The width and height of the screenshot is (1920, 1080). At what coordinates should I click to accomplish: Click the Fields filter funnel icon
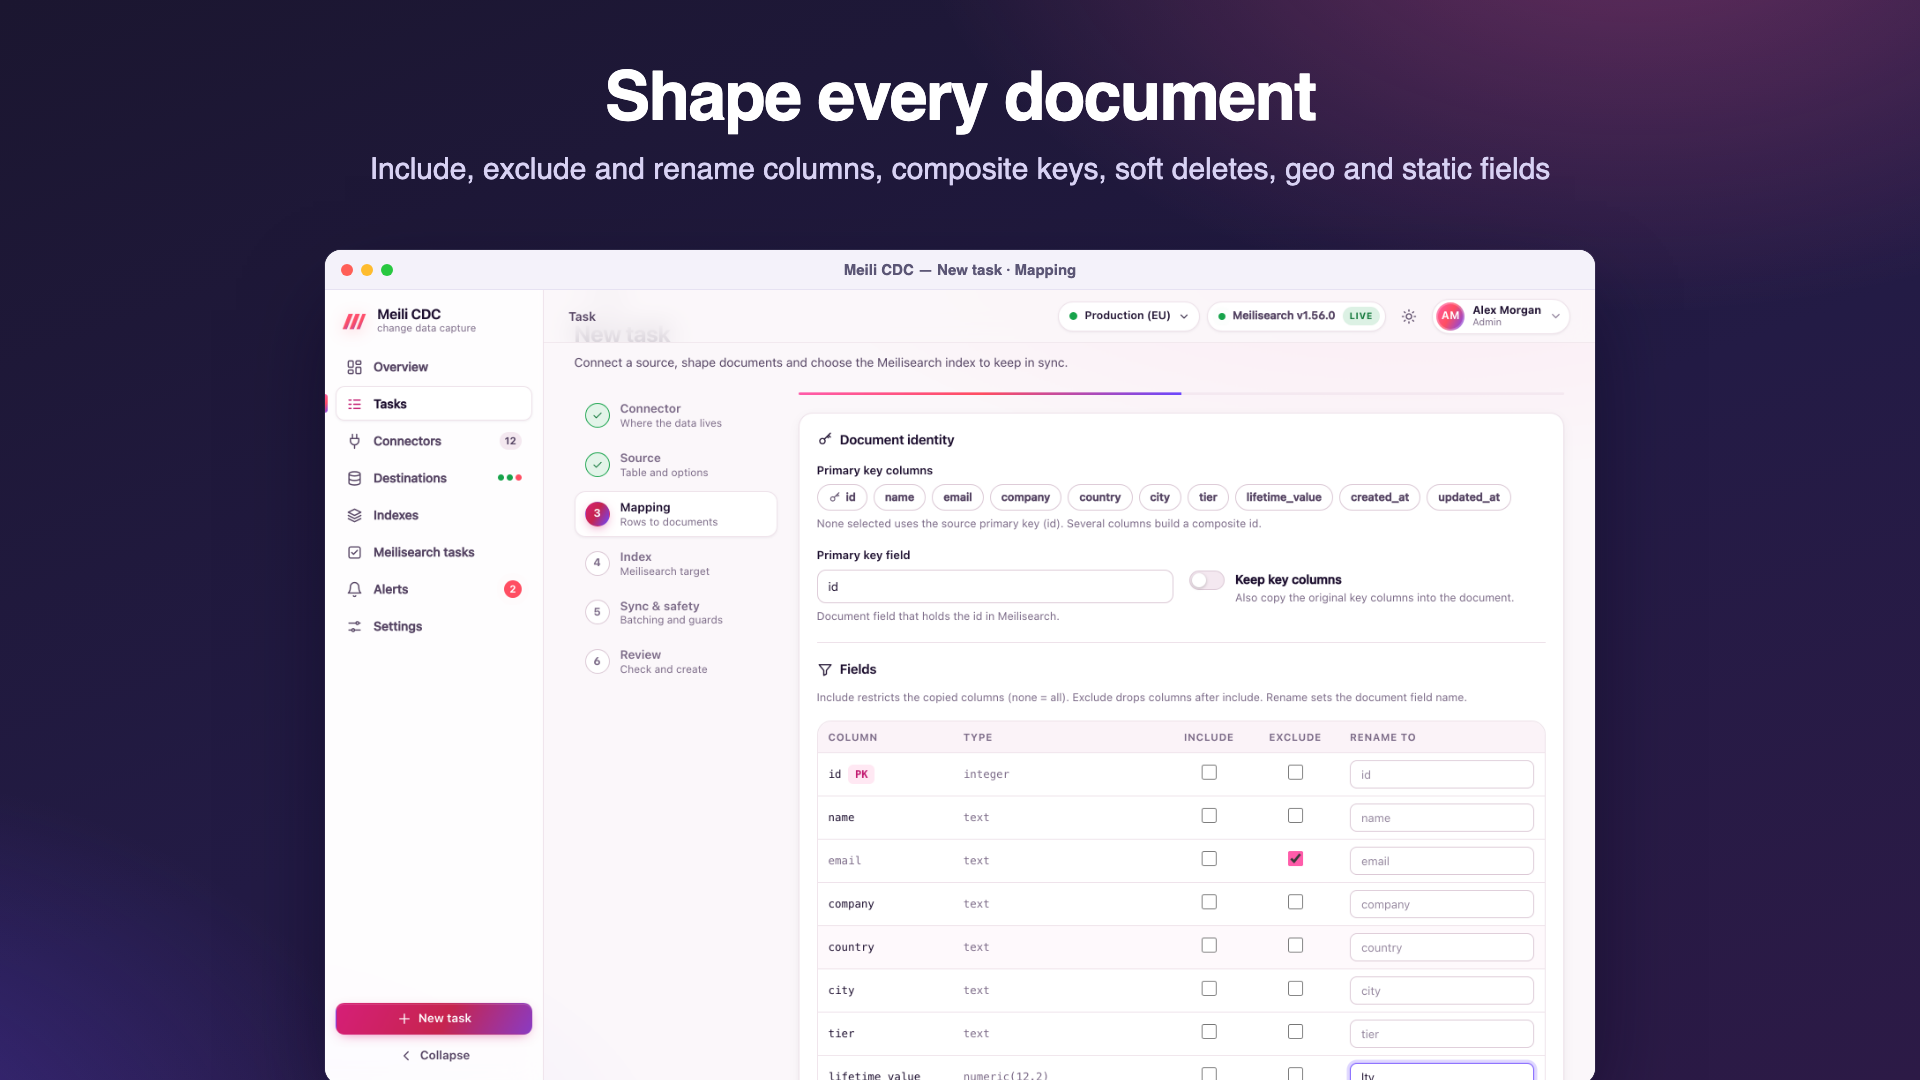825,669
